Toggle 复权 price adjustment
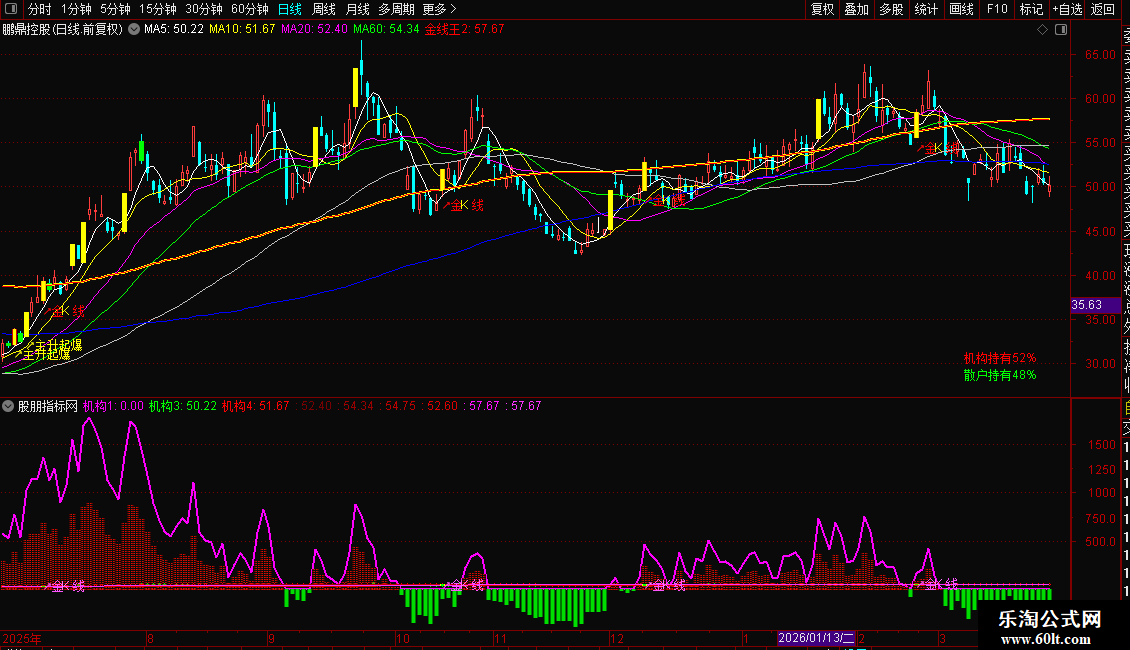The height and width of the screenshot is (650, 1130). pos(822,9)
